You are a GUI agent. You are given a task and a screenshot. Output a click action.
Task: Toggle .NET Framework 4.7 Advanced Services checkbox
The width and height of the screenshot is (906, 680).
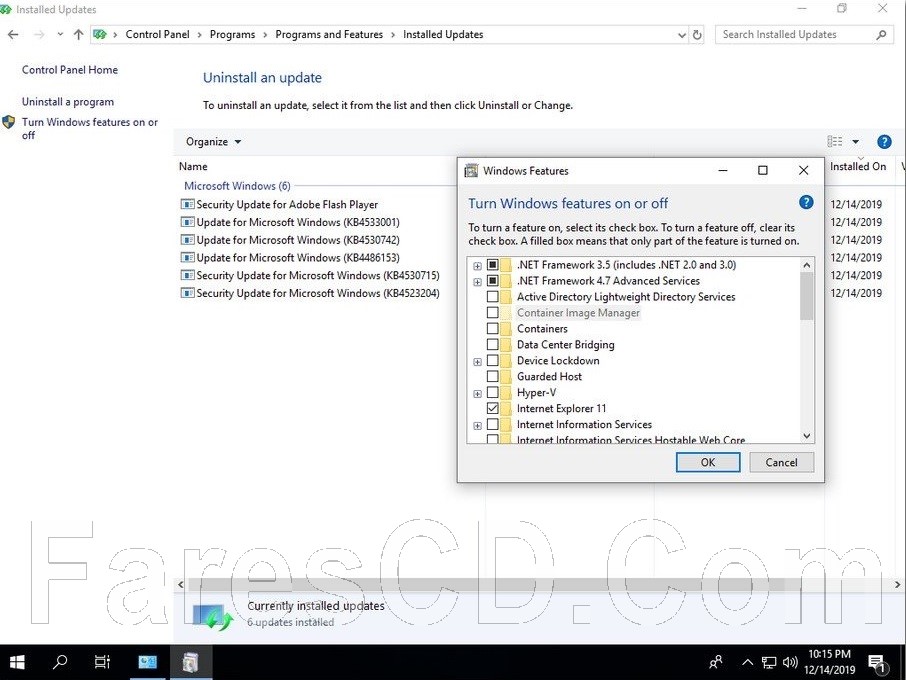tap(492, 281)
